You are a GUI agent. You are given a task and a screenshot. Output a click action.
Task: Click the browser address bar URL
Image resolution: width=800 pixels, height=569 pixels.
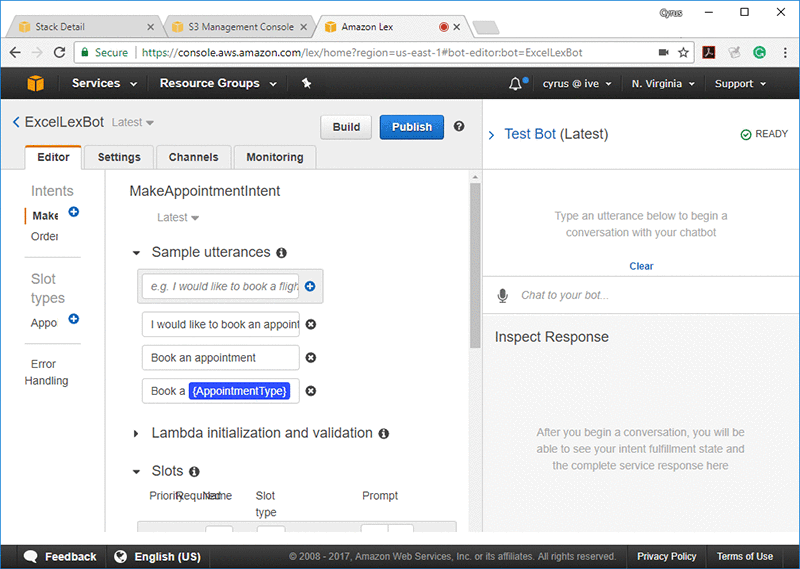[x=362, y=53]
